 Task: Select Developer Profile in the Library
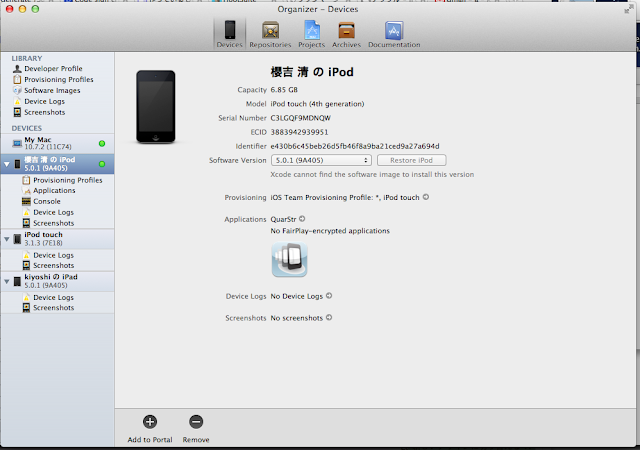click(x=53, y=69)
